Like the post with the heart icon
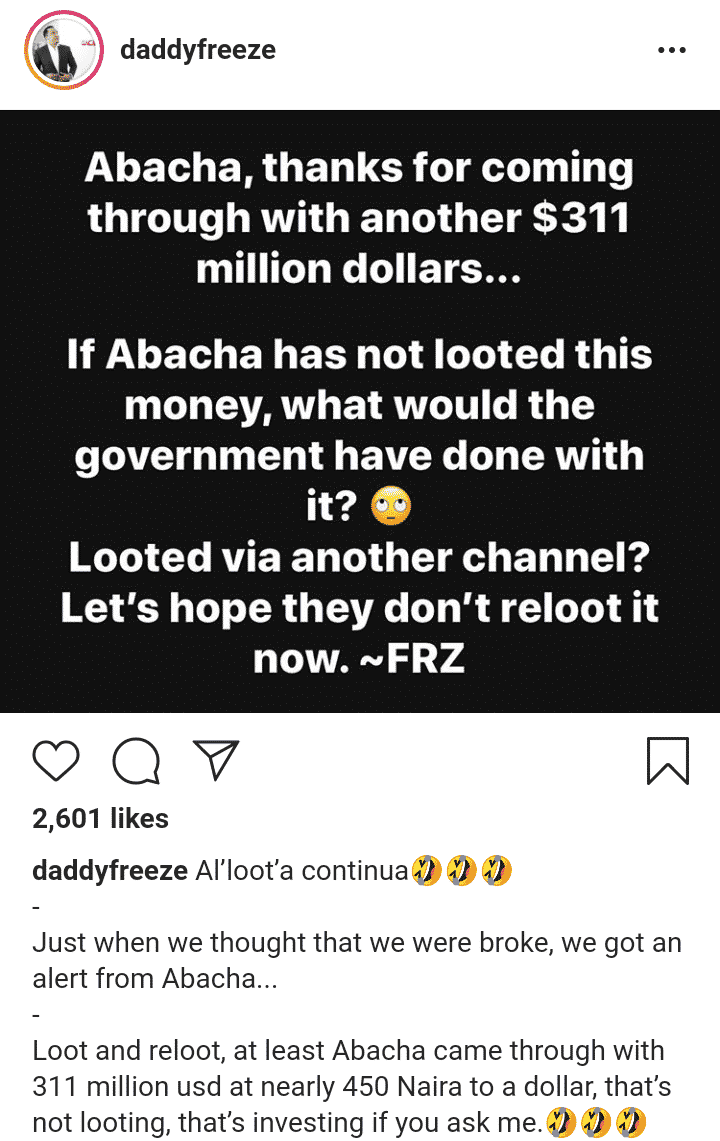This screenshot has height=1141, width=720. coord(56,761)
